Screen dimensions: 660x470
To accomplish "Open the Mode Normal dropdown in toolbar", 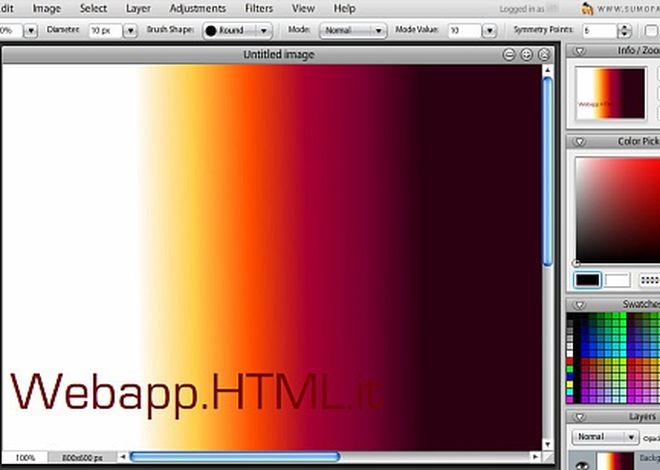I will coord(353,31).
